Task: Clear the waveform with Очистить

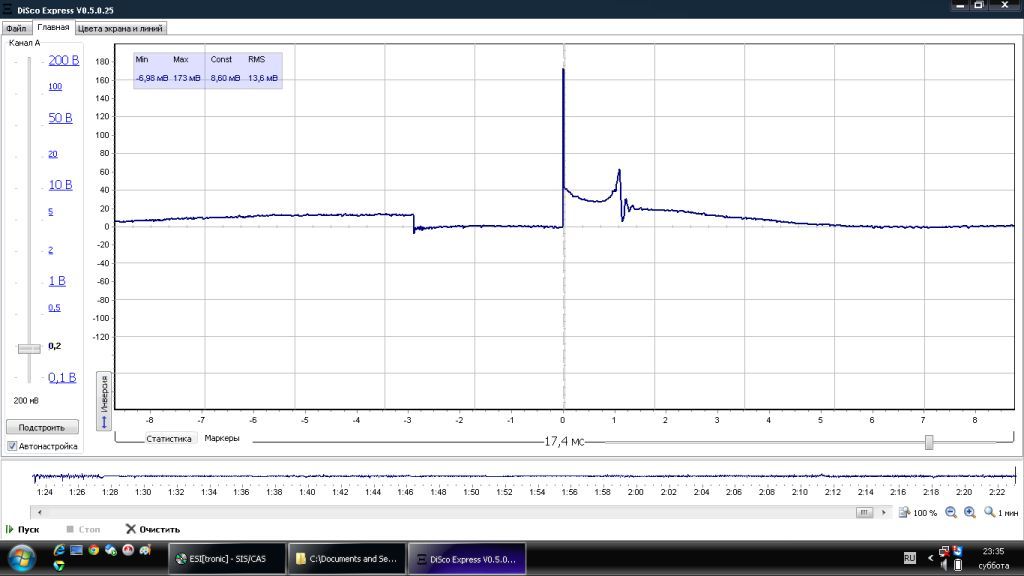Action: (153, 529)
